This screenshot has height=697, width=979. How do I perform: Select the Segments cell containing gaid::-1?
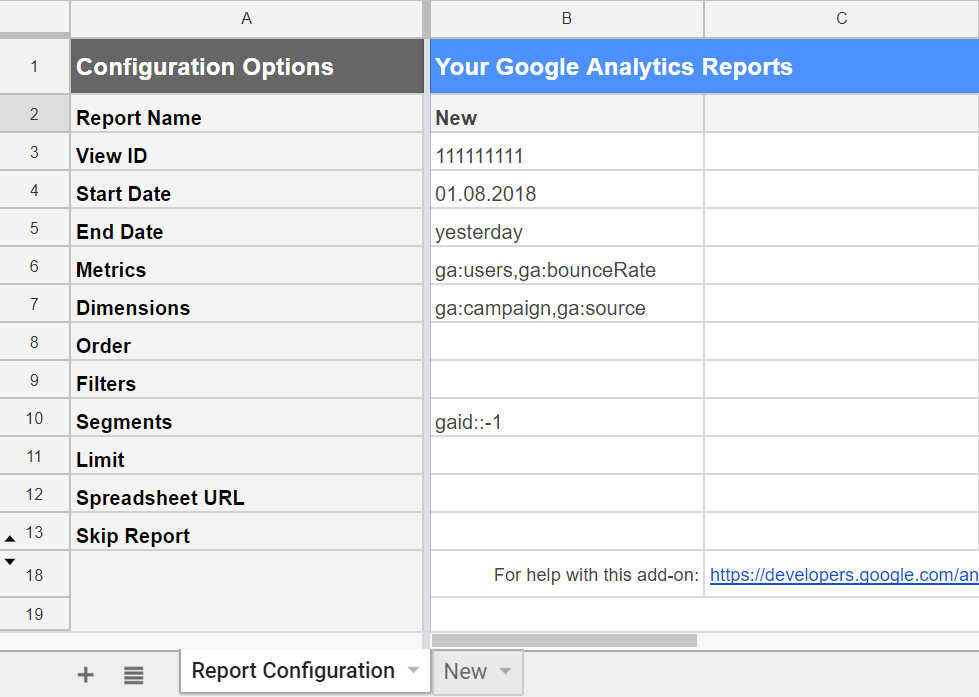[x=567, y=422]
